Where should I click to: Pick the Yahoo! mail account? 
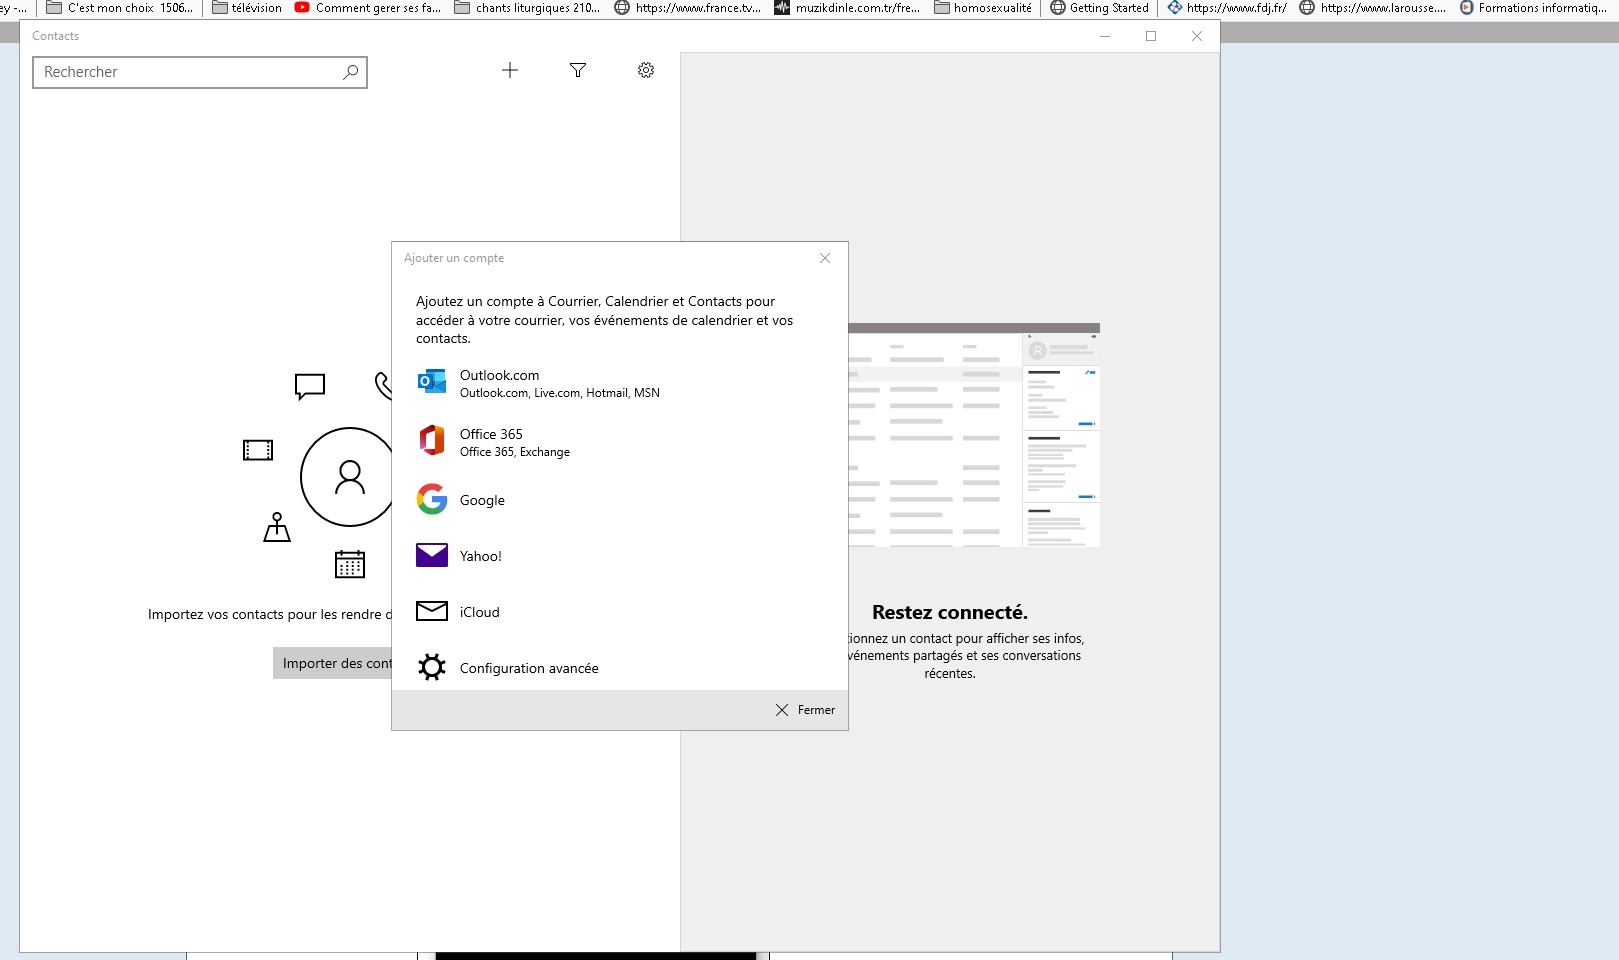click(620, 556)
